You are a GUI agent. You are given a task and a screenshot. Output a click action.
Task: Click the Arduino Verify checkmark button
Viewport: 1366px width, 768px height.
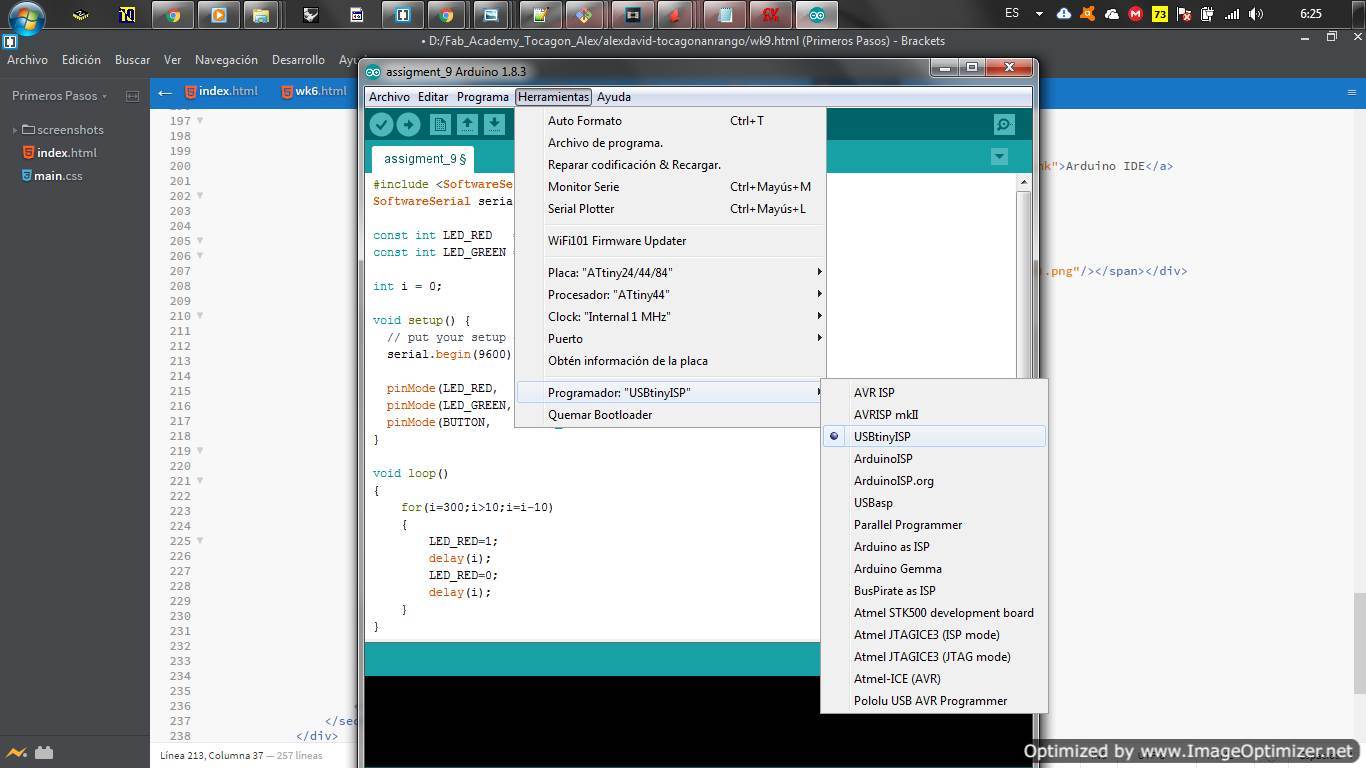(381, 124)
